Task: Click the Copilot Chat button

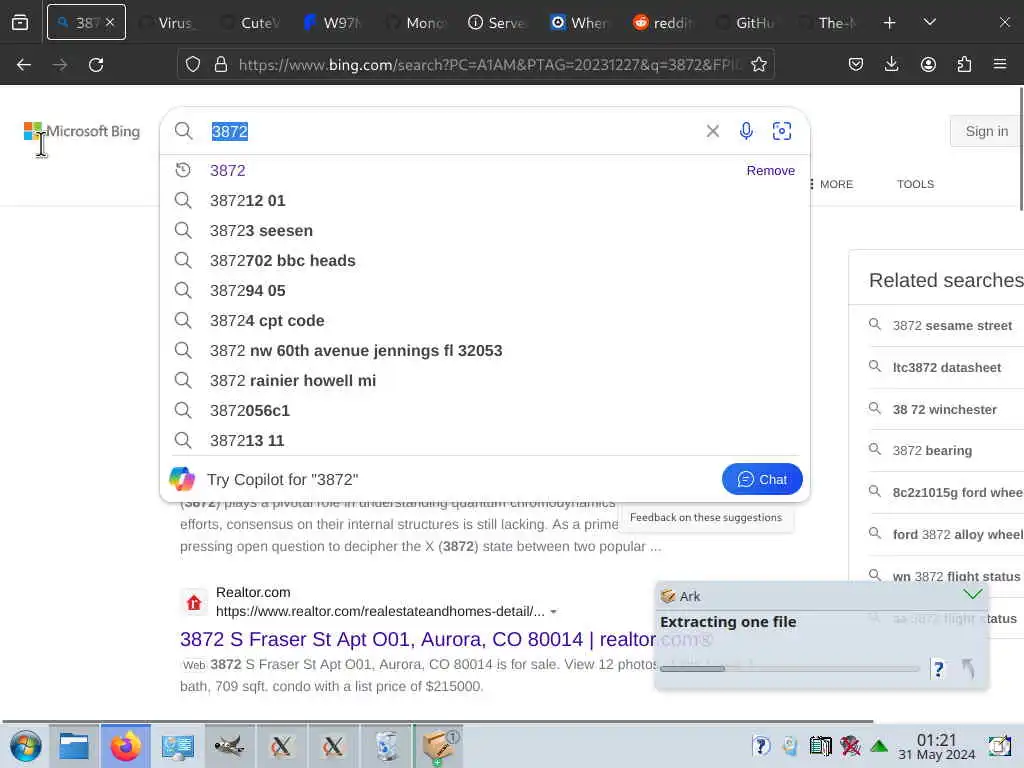Action: (x=761, y=479)
